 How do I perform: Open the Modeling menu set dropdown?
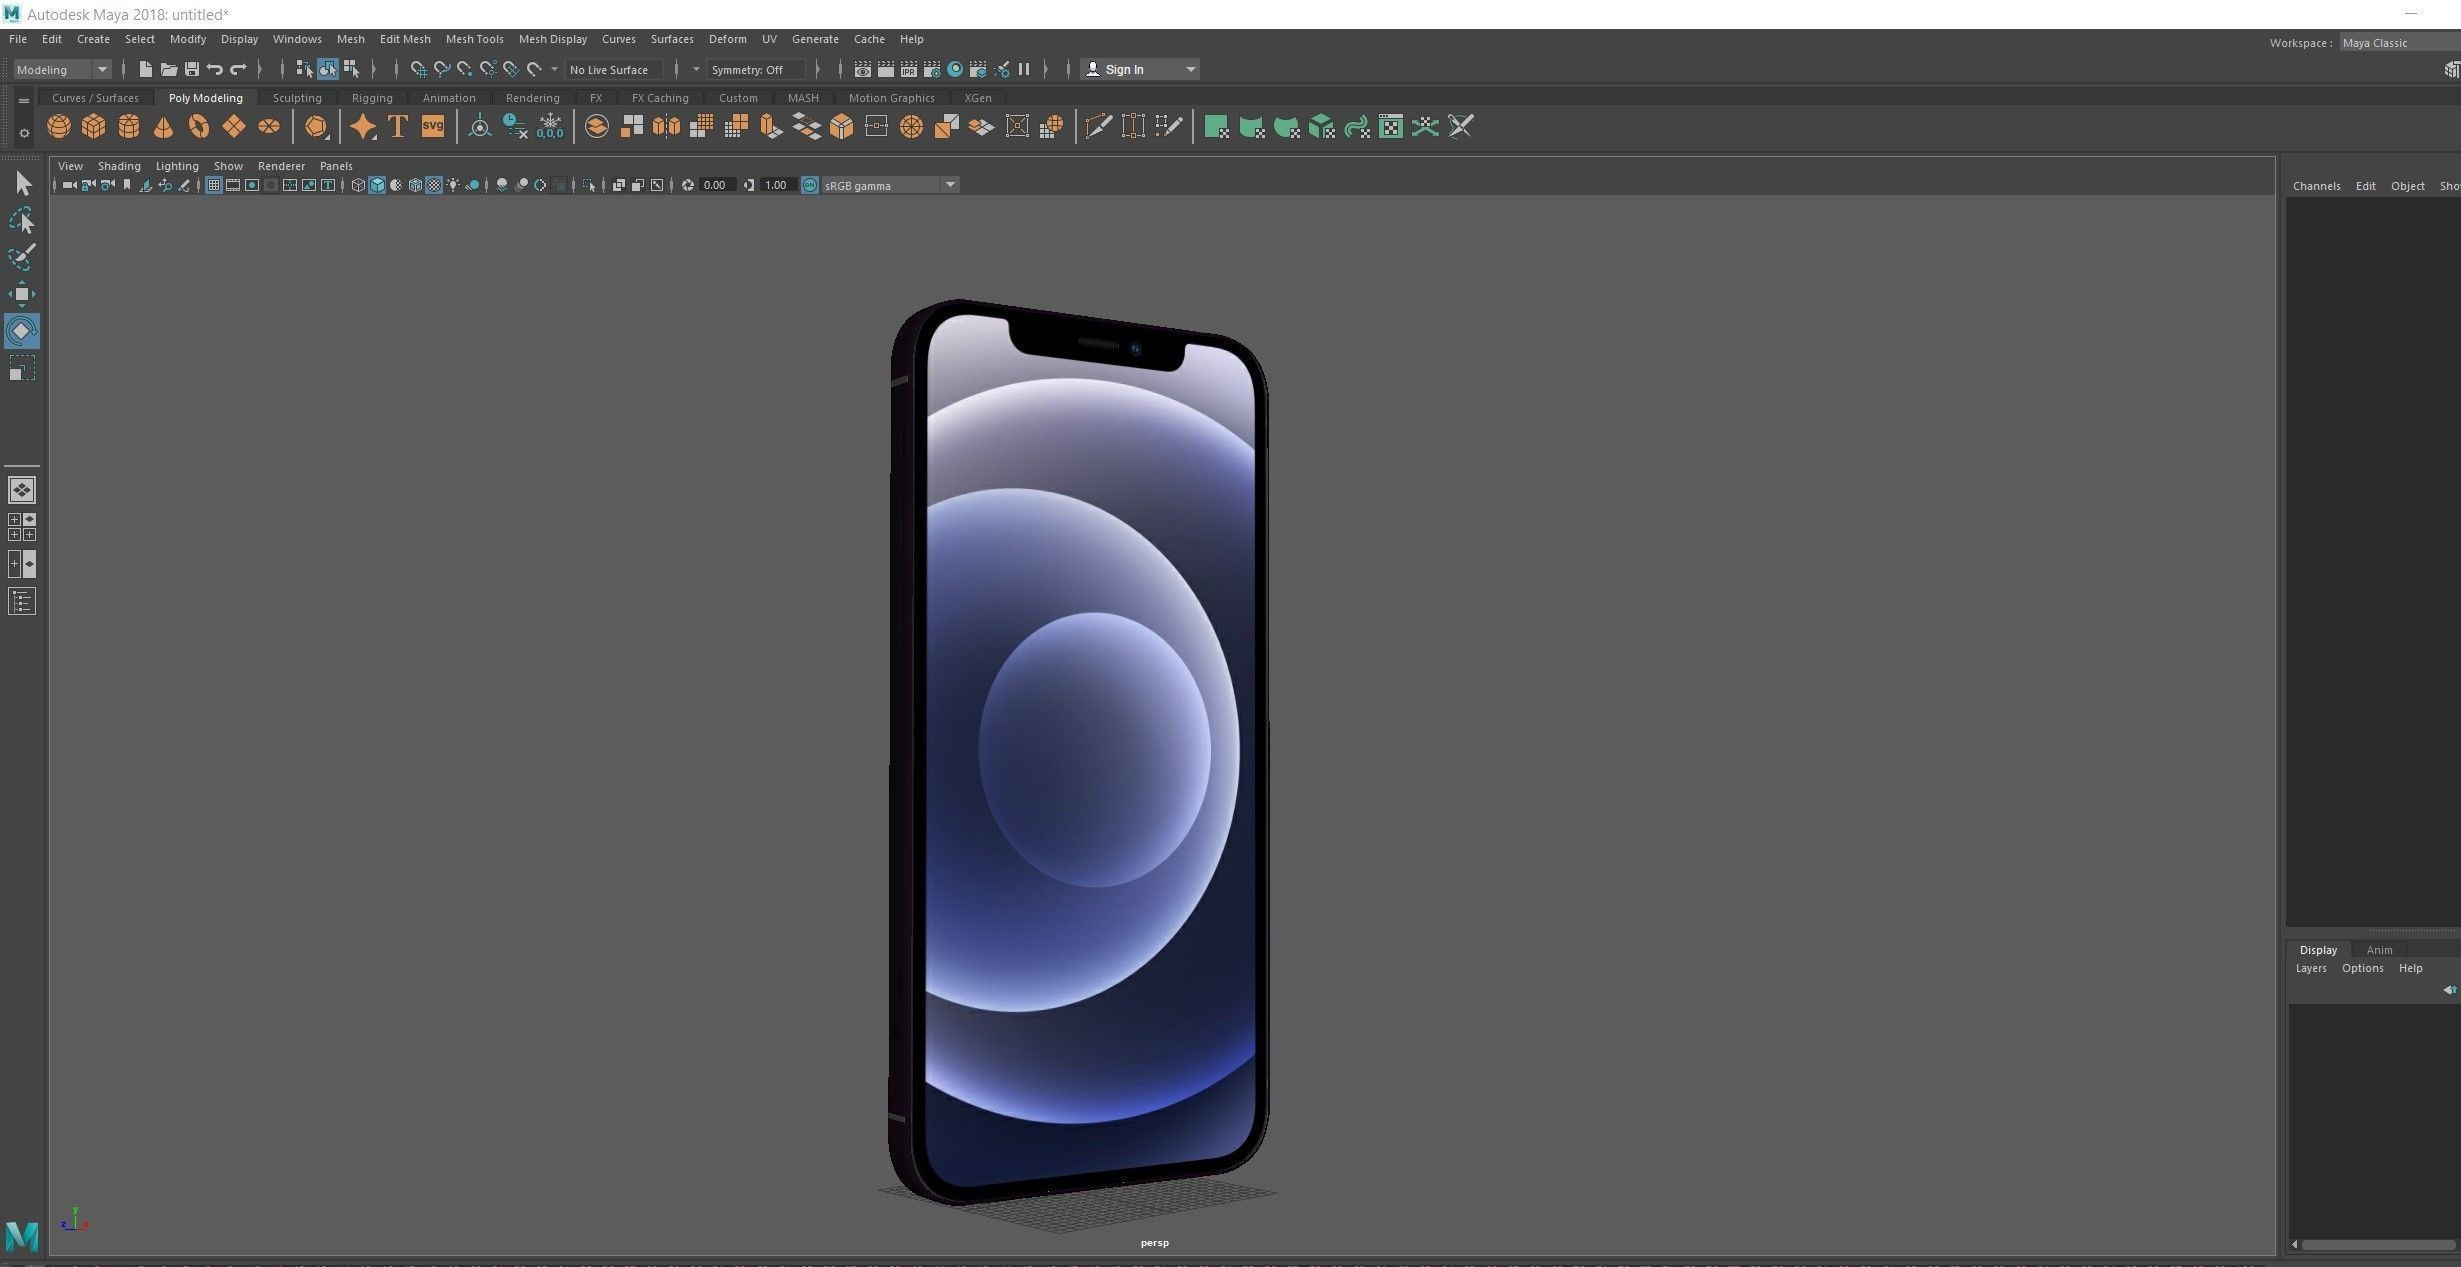(61, 69)
